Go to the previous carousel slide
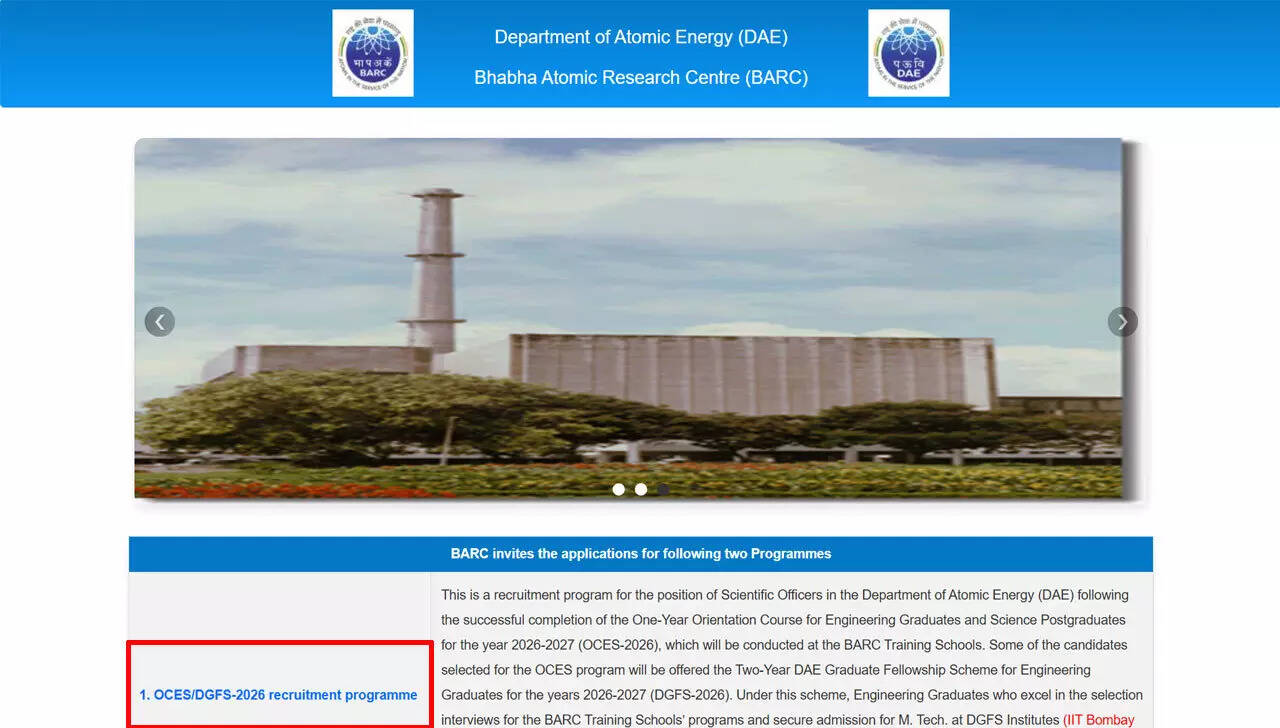The height and width of the screenshot is (728, 1280). pyautogui.click(x=160, y=322)
